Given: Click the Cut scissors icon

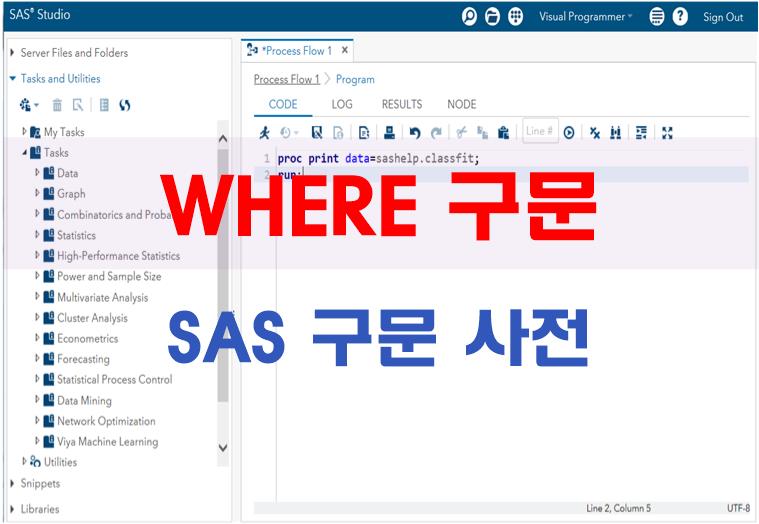Looking at the screenshot, I should tap(461, 132).
